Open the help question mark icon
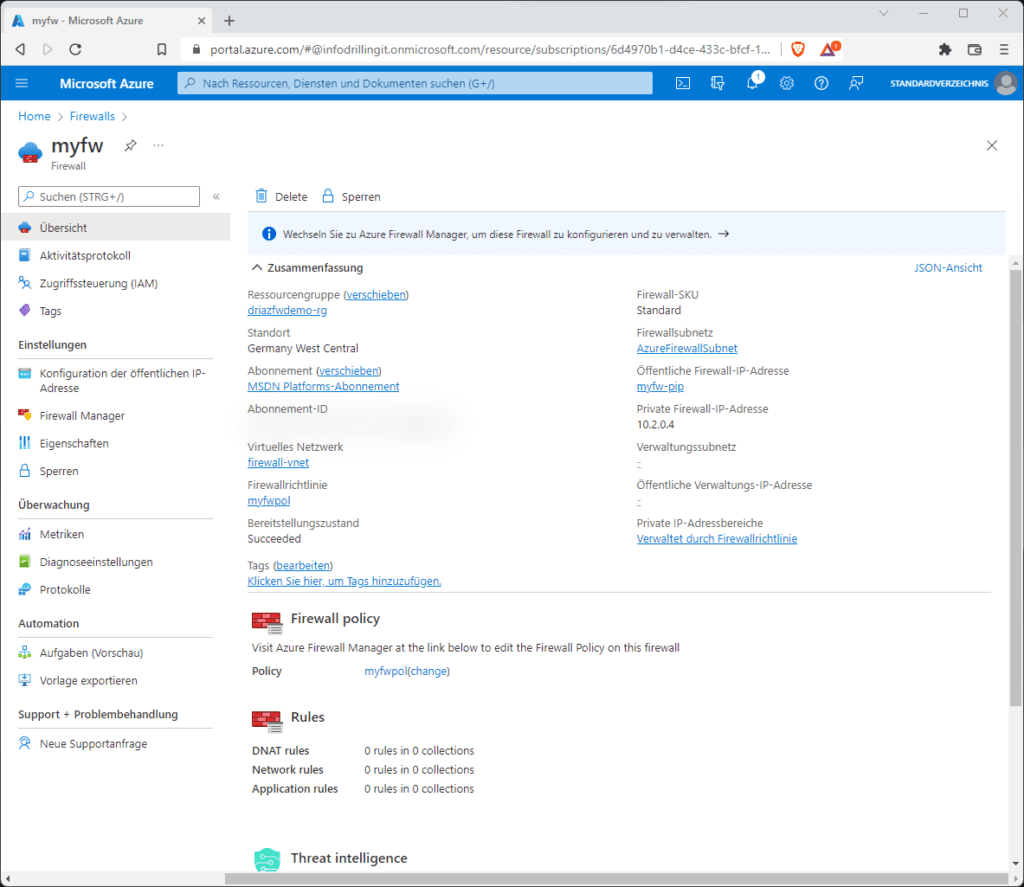Viewport: 1024px width, 887px height. tap(821, 83)
